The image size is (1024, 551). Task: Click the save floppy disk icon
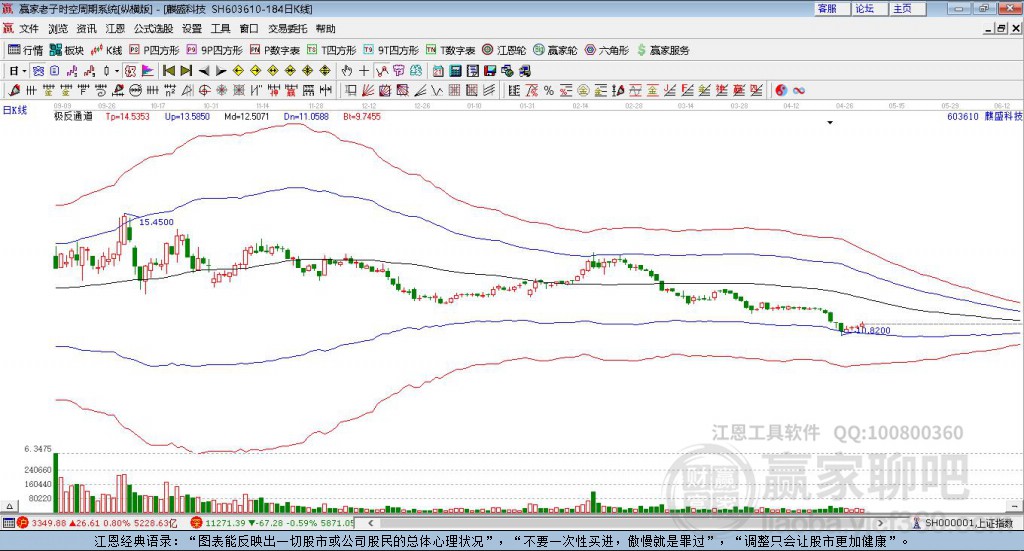click(490, 71)
